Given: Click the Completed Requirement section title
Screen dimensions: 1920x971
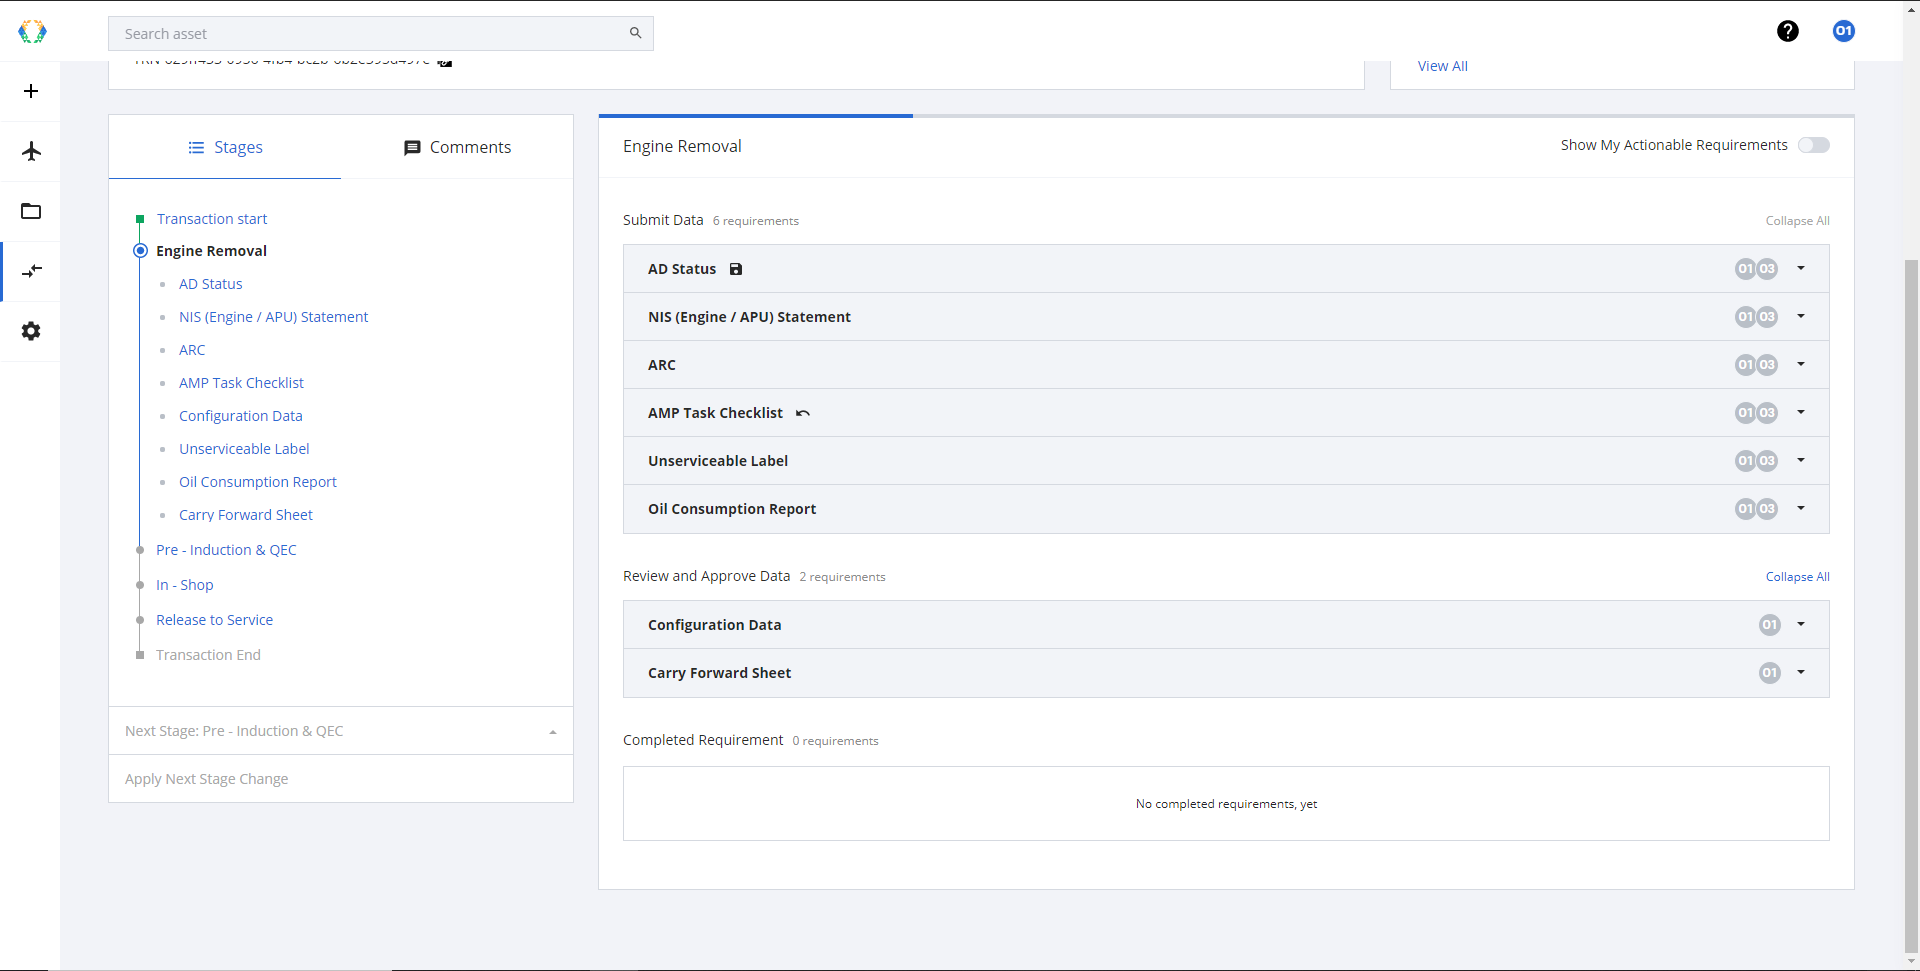Looking at the screenshot, I should (x=703, y=740).
